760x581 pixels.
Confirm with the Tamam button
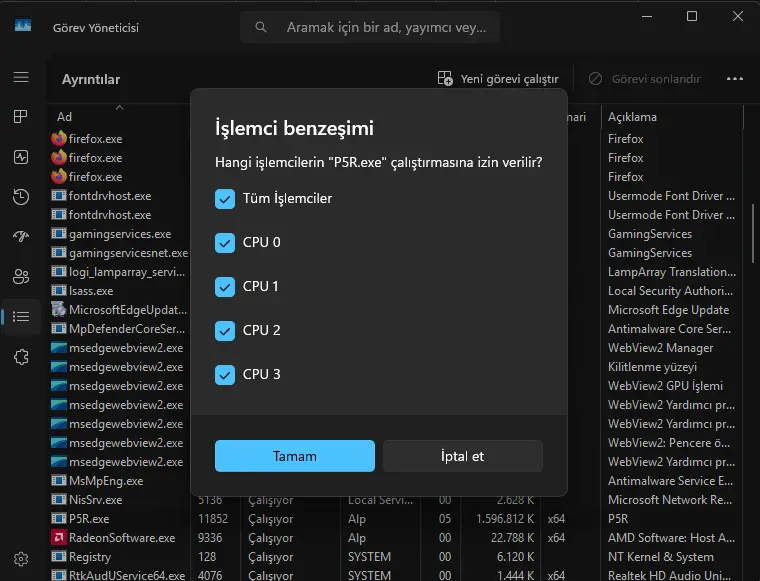295,456
